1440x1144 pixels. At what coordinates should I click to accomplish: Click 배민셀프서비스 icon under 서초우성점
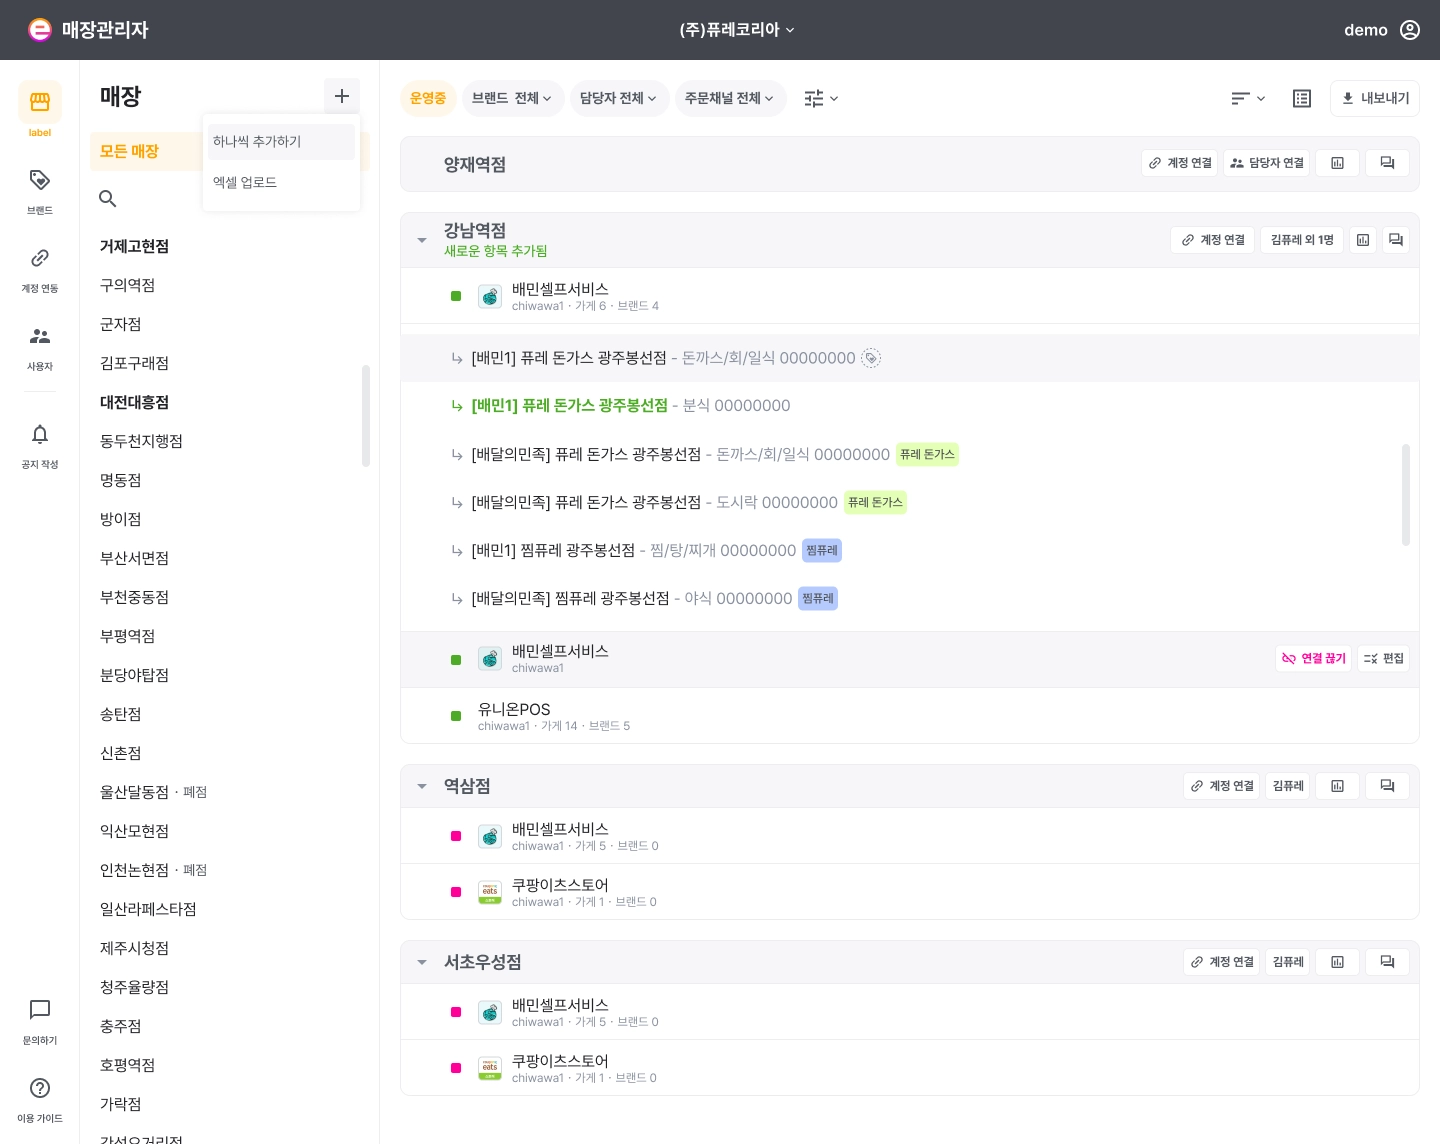point(490,1013)
